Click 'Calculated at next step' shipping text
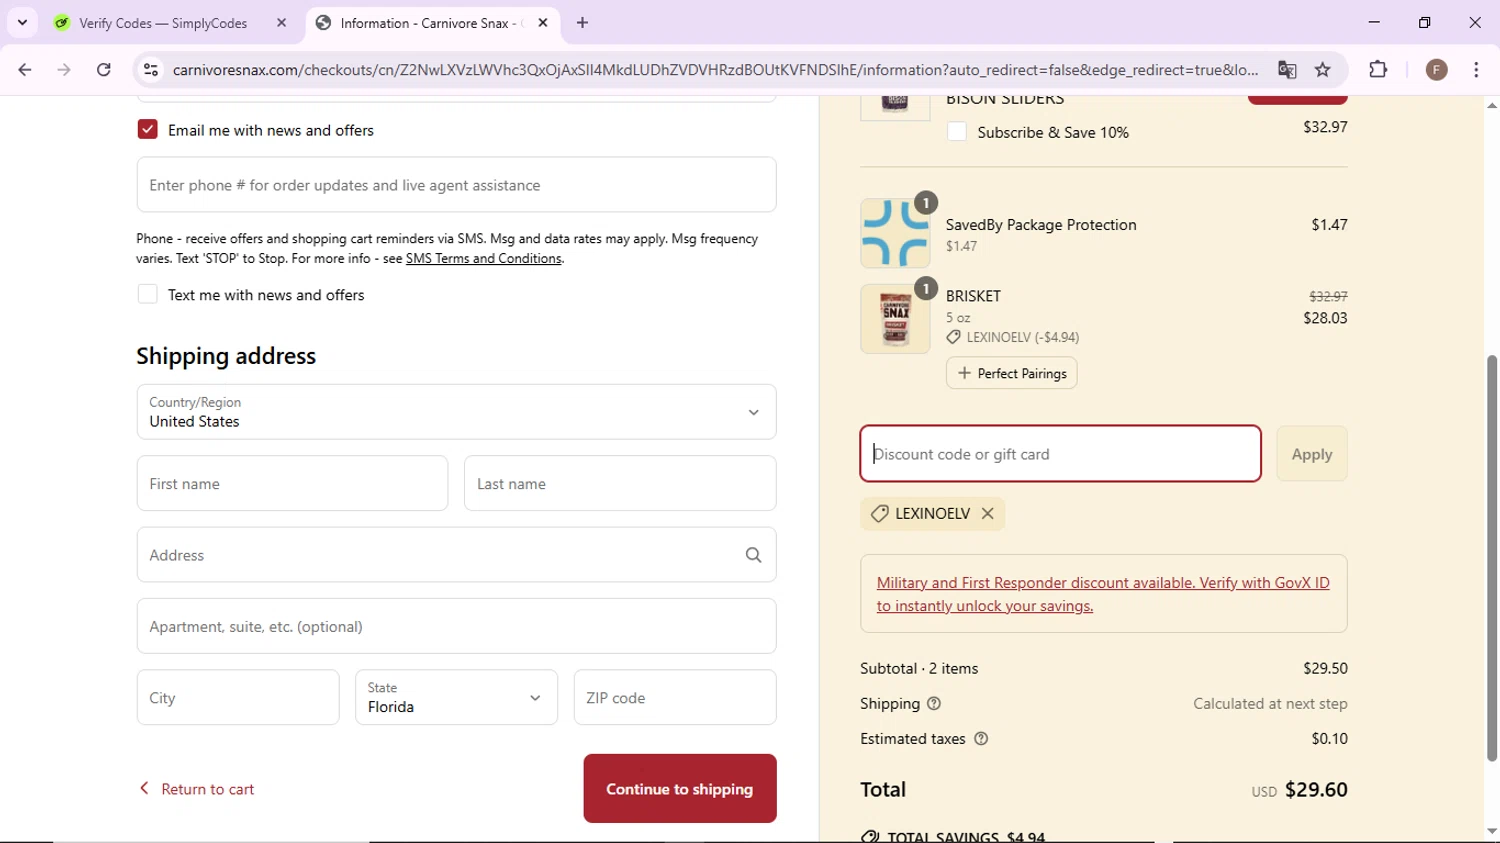The height and width of the screenshot is (843, 1500). pyautogui.click(x=1270, y=704)
